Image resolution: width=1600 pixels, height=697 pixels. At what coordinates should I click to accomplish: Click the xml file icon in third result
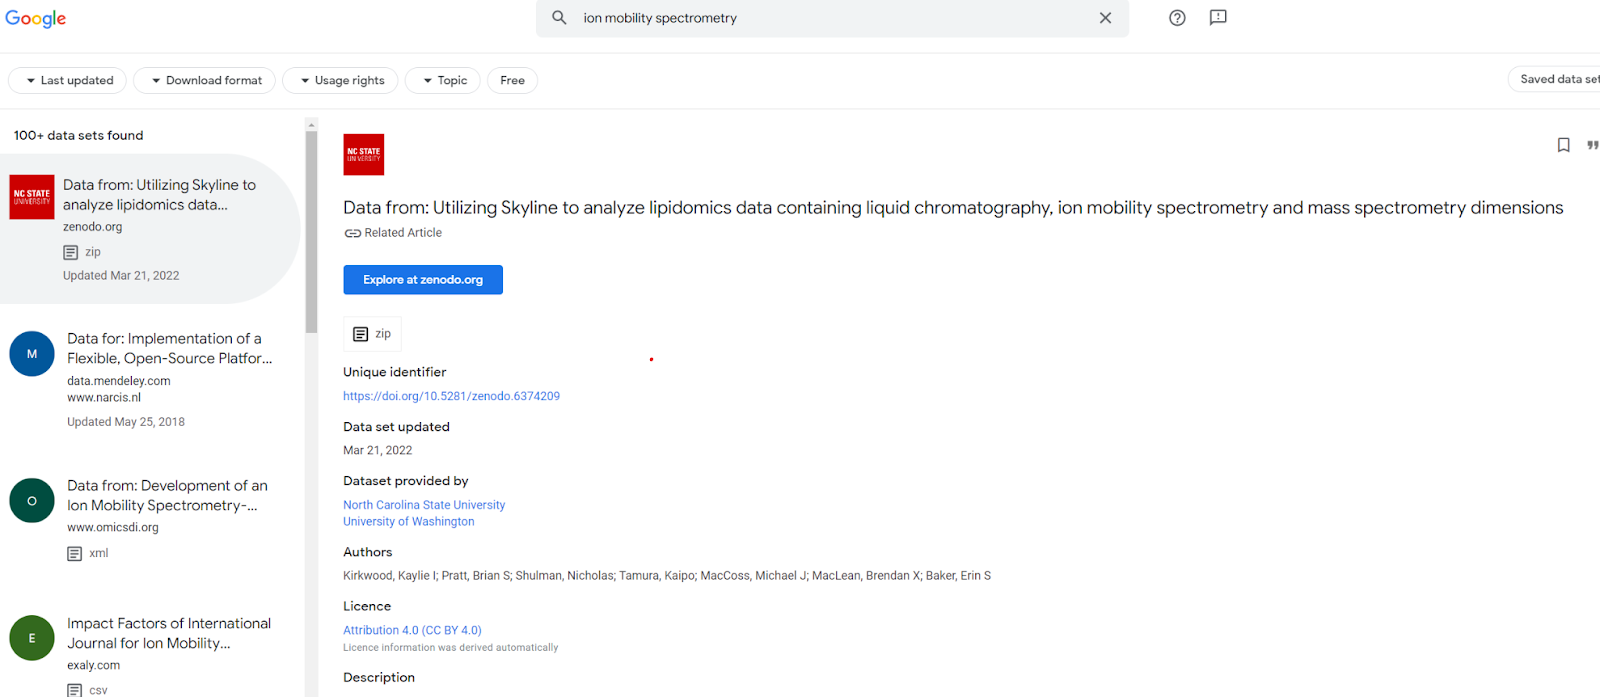(75, 554)
